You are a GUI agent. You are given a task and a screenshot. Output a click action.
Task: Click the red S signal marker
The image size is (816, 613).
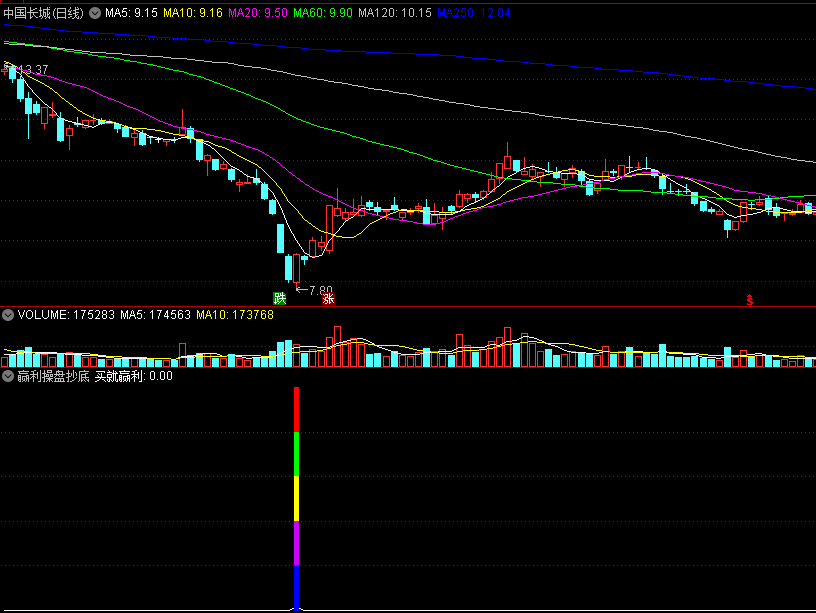point(750,300)
